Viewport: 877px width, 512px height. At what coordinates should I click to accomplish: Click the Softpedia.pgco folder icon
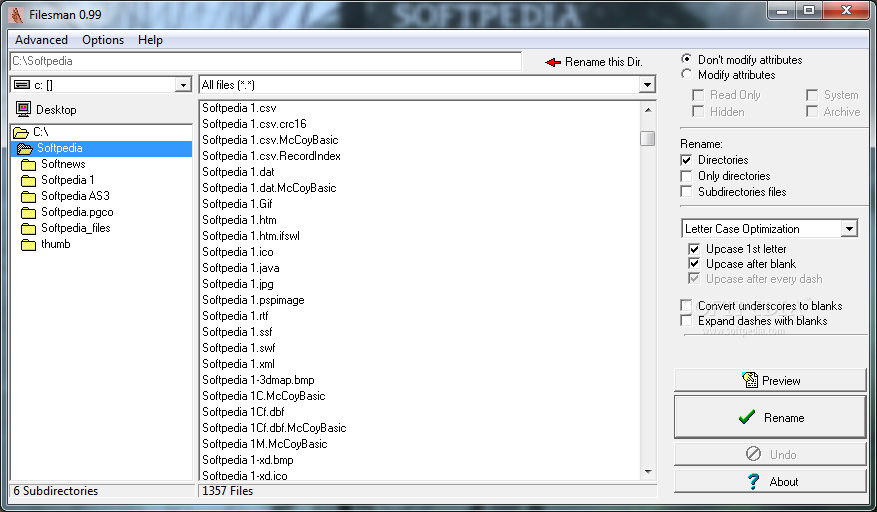(x=29, y=213)
